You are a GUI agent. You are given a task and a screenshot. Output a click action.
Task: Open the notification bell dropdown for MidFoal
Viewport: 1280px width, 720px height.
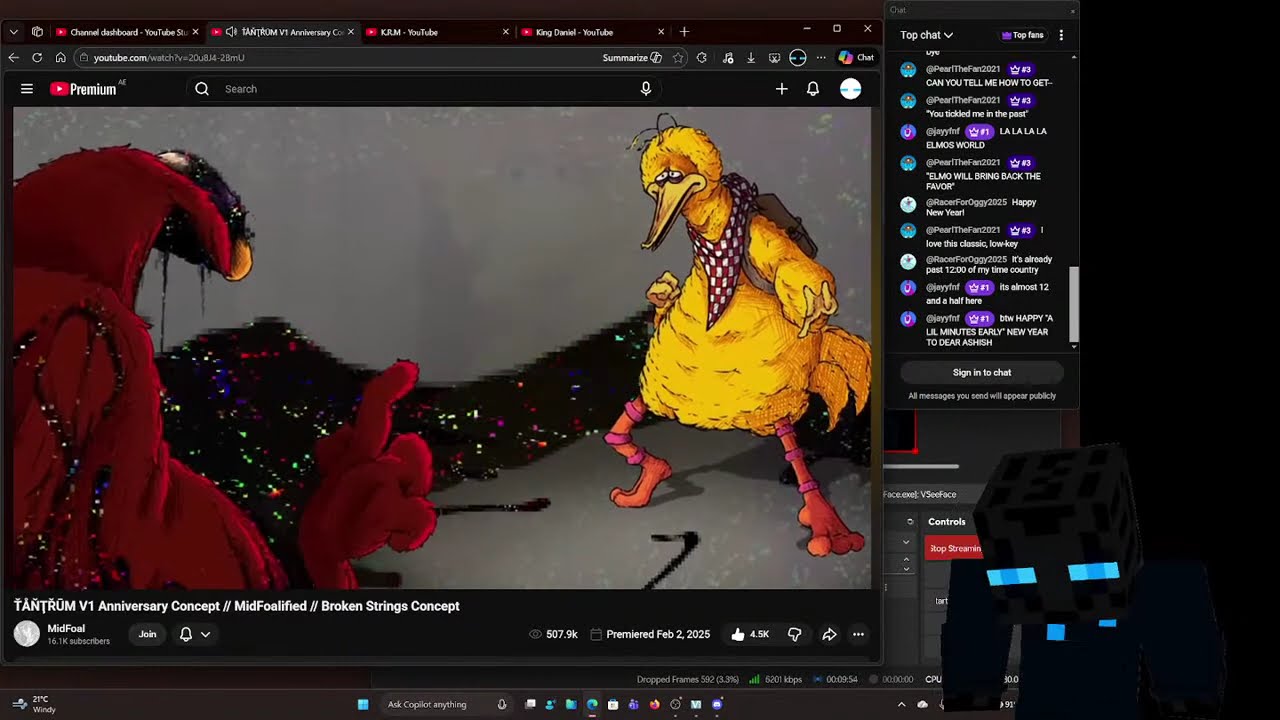[195, 634]
